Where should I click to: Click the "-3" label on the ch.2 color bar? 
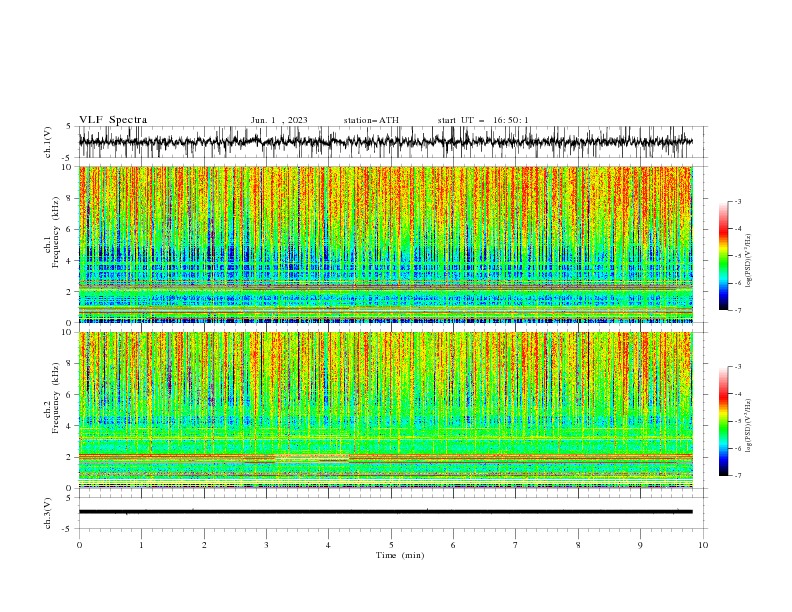pyautogui.click(x=738, y=367)
